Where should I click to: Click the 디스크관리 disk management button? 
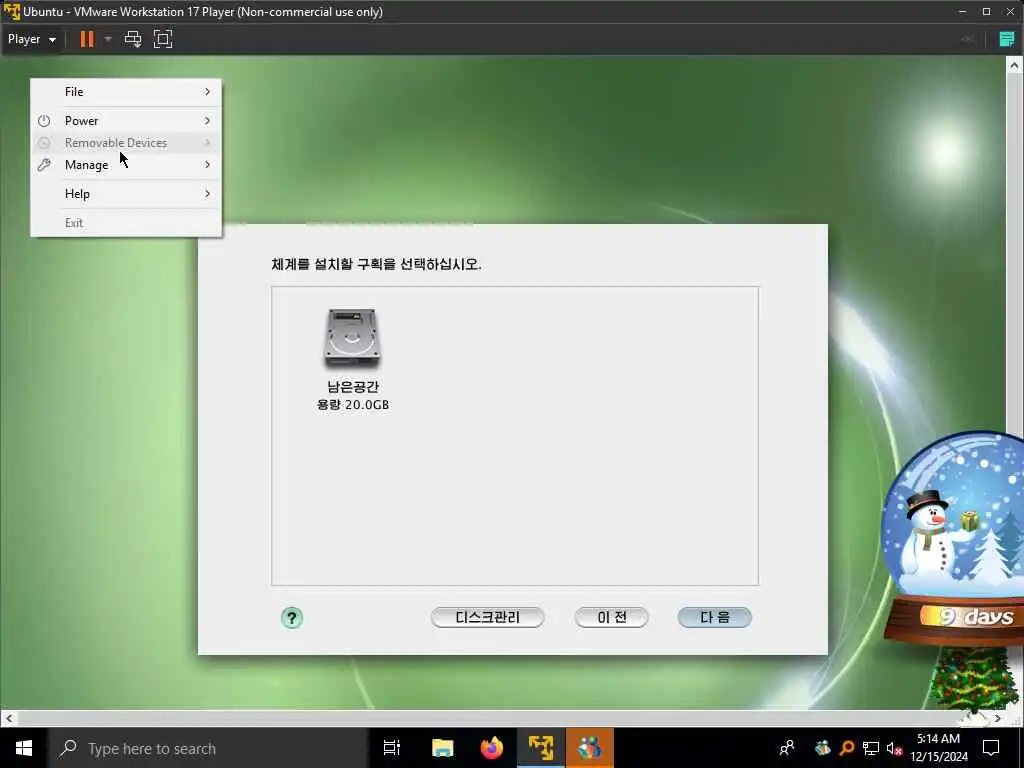pos(487,617)
